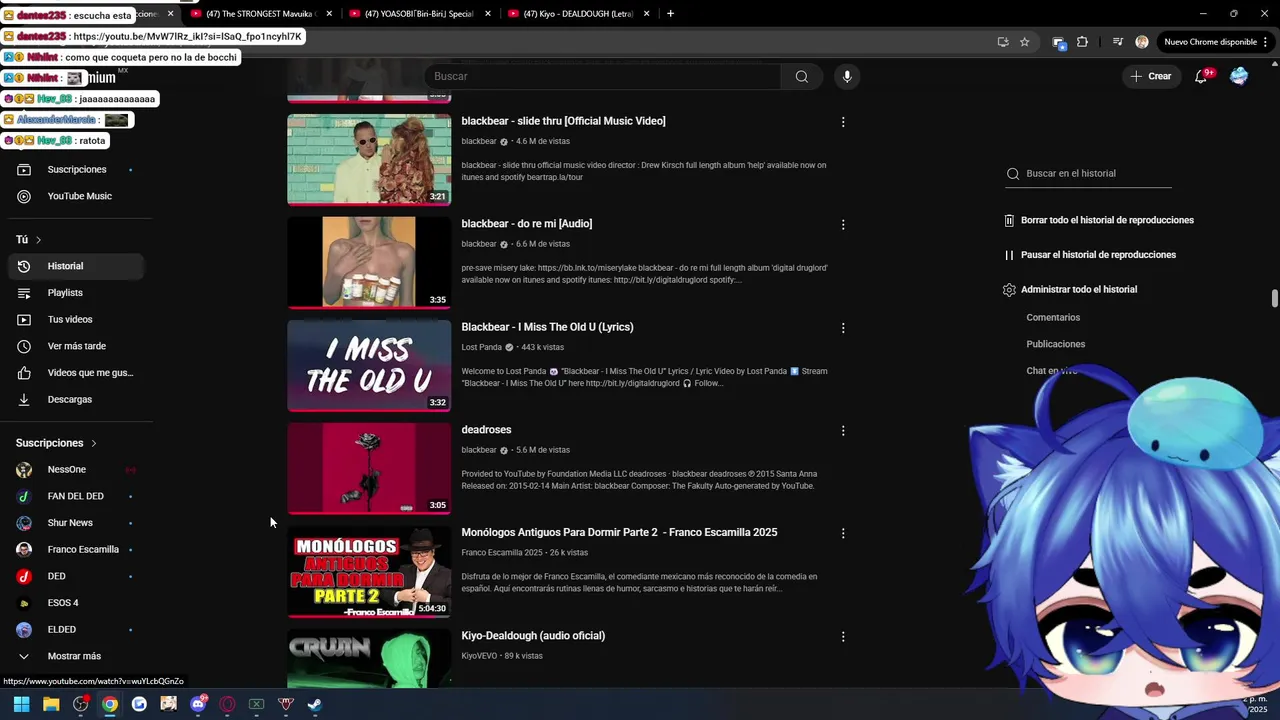Click the YouTube Buscar search field
The image size is (1280, 720).
[603, 76]
